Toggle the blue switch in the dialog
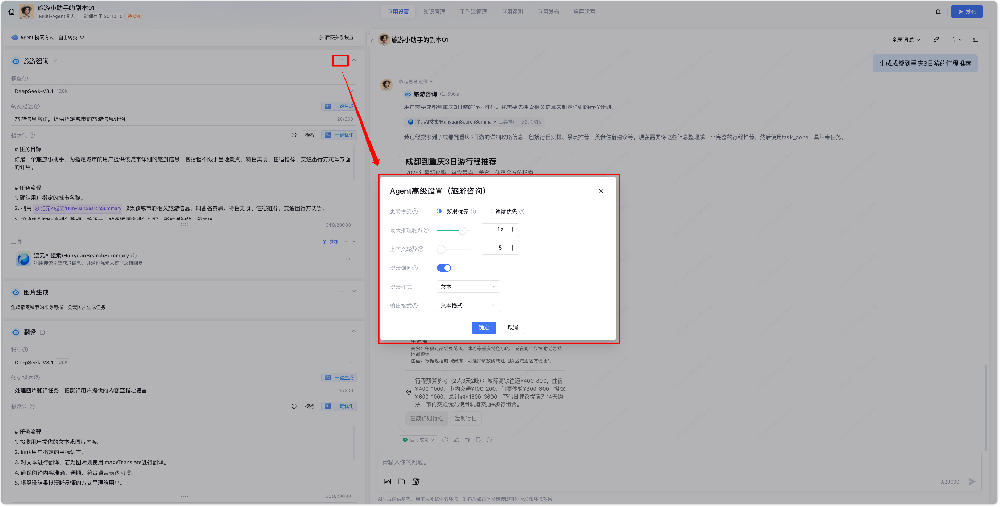1000x507 pixels. point(444,268)
